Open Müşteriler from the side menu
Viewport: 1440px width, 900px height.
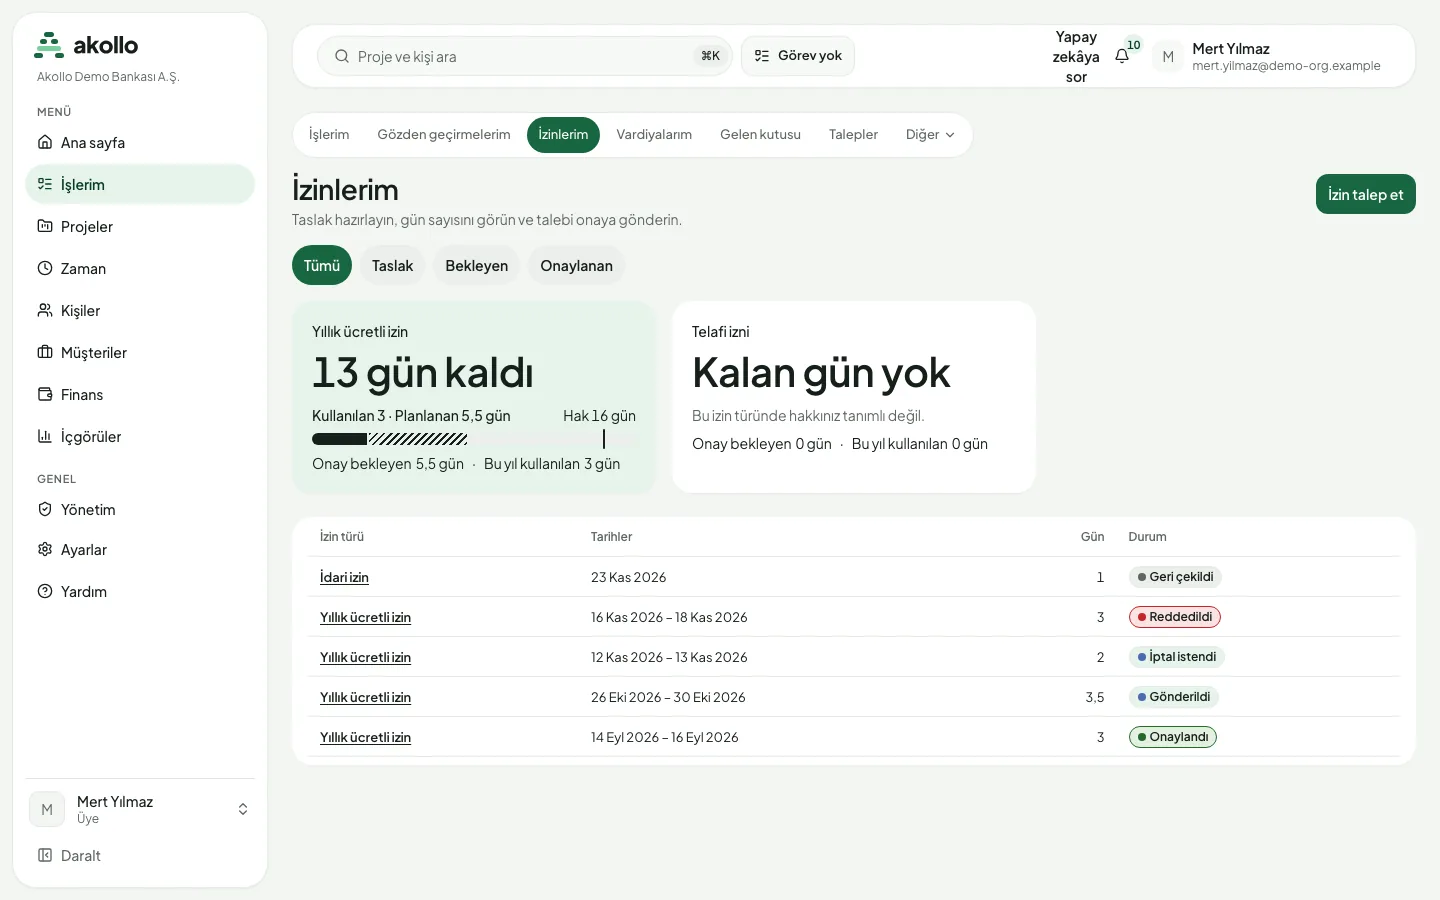(140, 353)
